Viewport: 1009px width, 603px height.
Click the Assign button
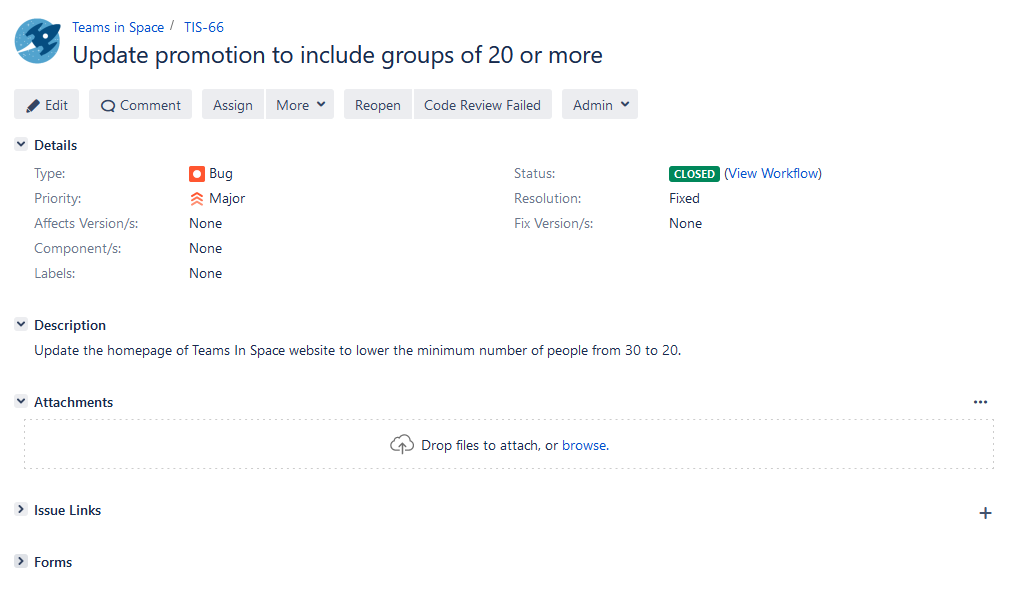232,104
